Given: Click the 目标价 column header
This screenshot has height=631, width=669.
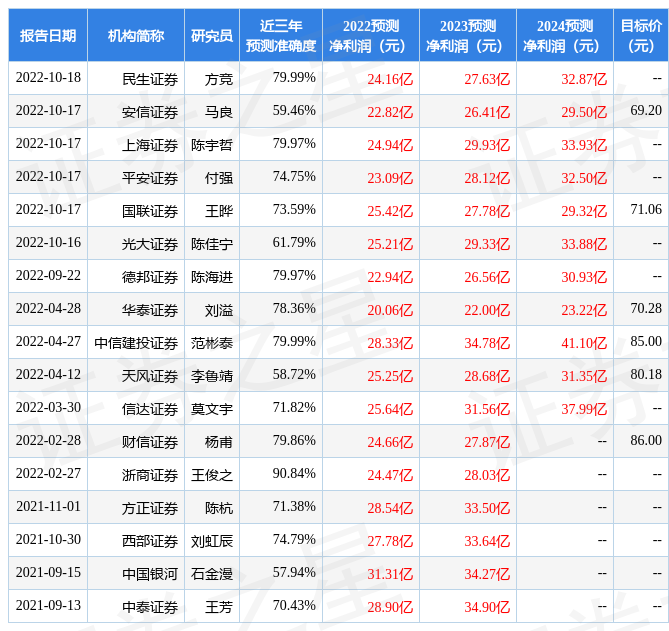Looking at the screenshot, I should [641, 35].
